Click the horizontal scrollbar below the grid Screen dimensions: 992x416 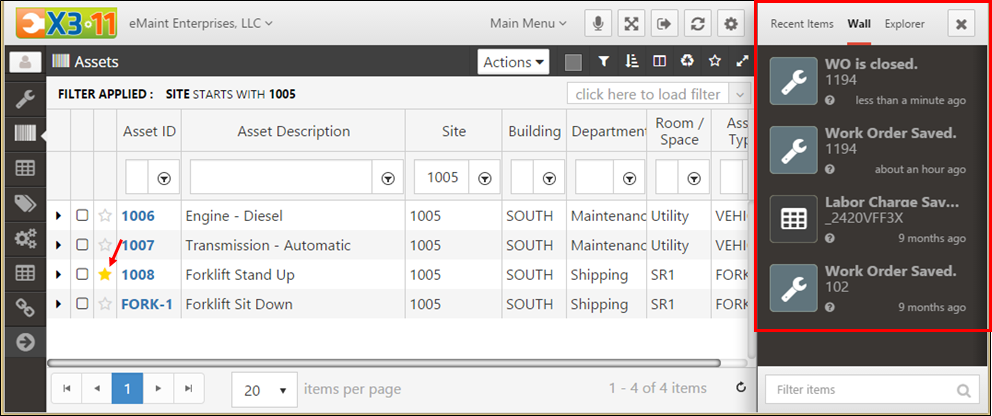[384, 363]
